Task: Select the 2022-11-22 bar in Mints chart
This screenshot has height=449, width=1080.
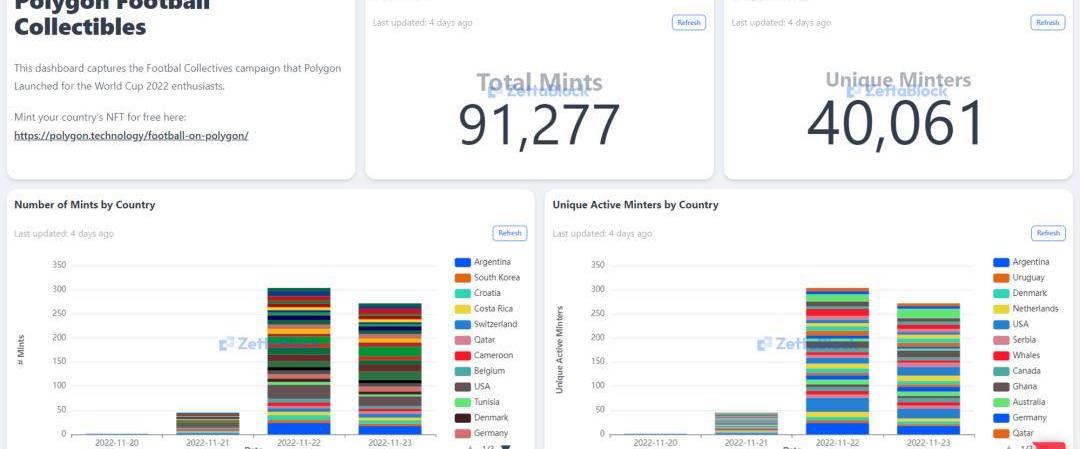Action: [x=299, y=360]
